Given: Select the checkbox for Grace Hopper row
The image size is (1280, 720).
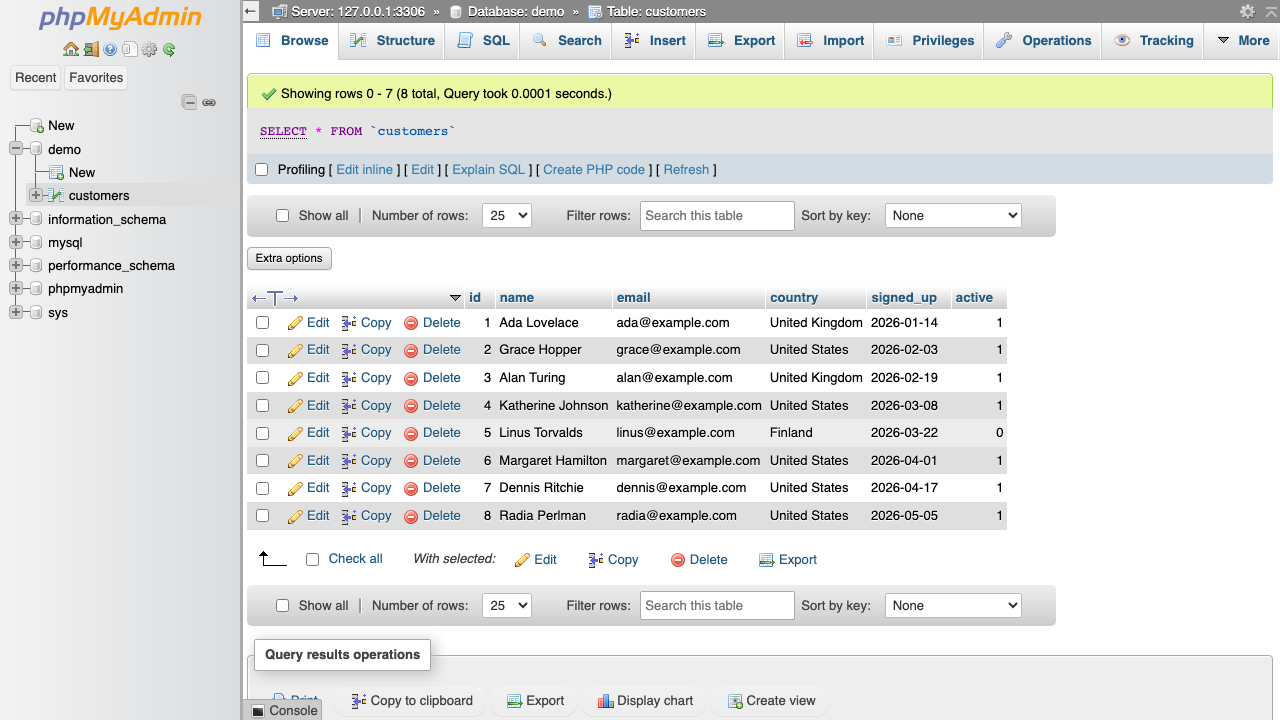Looking at the screenshot, I should point(262,350).
